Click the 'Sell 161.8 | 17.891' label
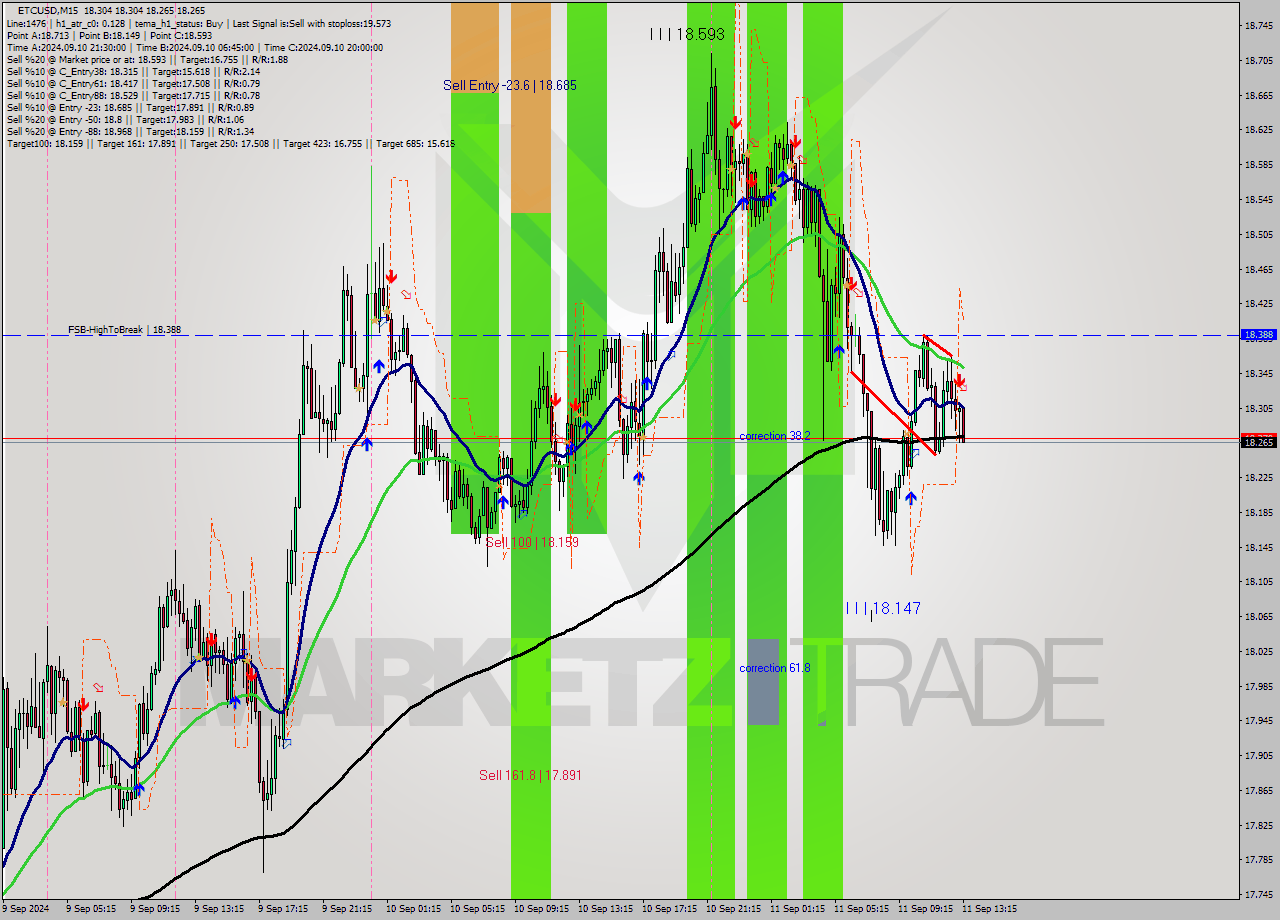 pyautogui.click(x=530, y=775)
